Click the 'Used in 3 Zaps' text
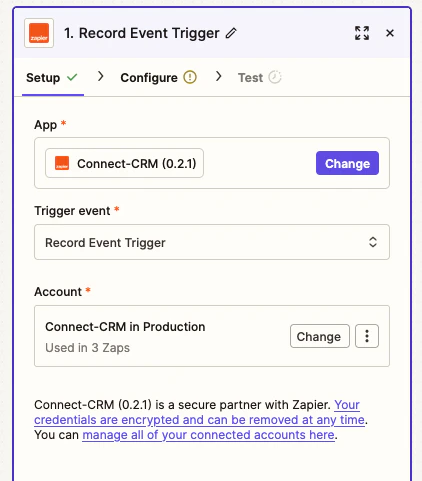This screenshot has height=481, width=422. point(87,348)
